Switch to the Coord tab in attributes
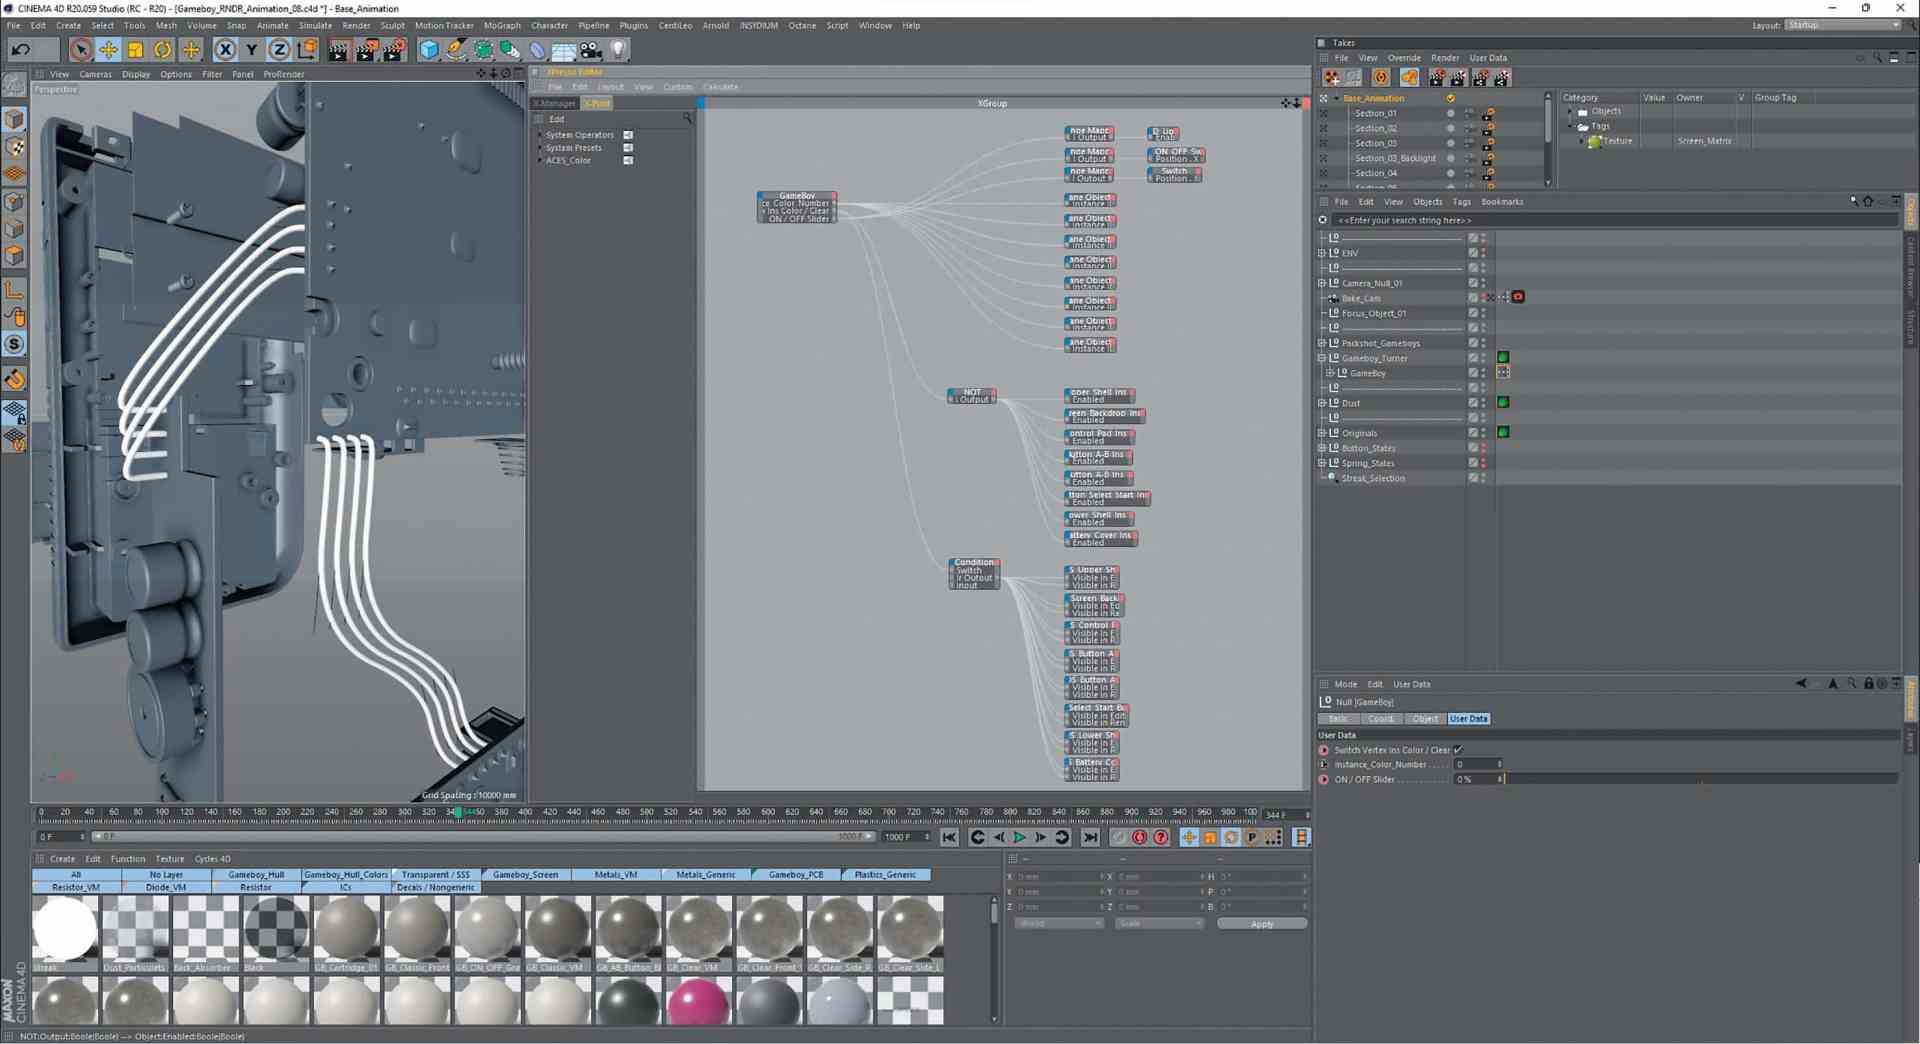1920x1044 pixels. click(1381, 719)
